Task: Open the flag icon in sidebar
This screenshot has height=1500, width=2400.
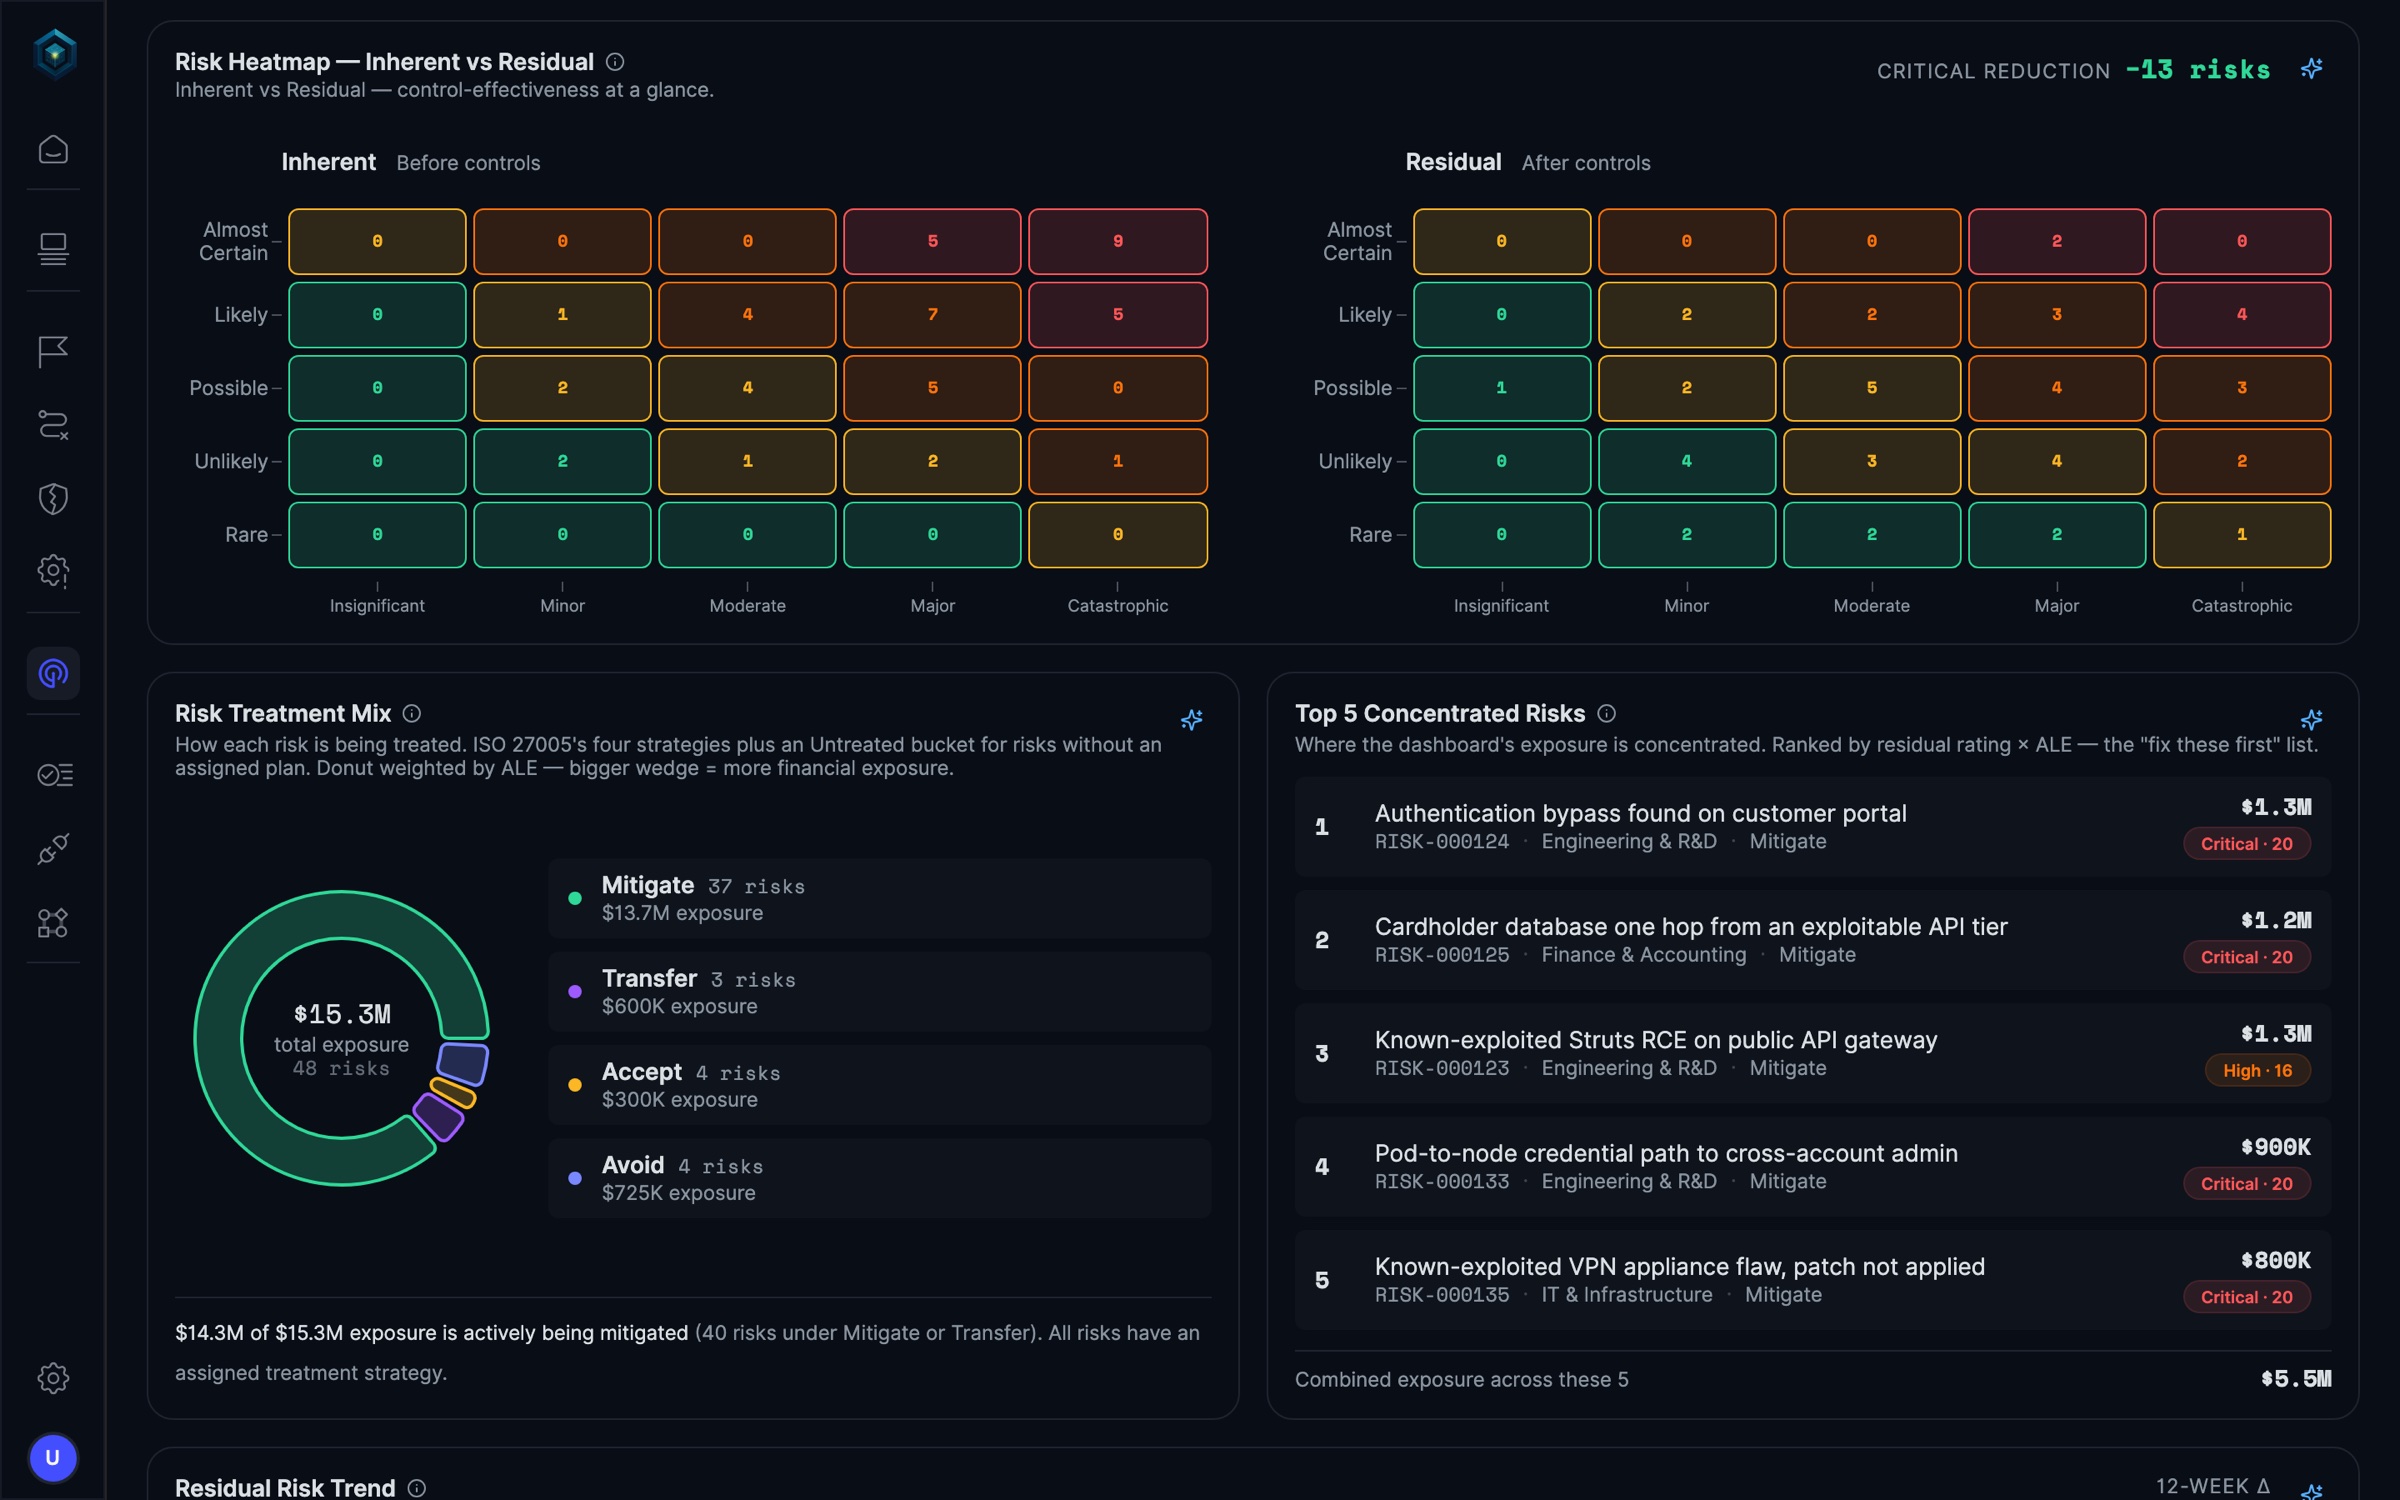Action: click(x=53, y=351)
